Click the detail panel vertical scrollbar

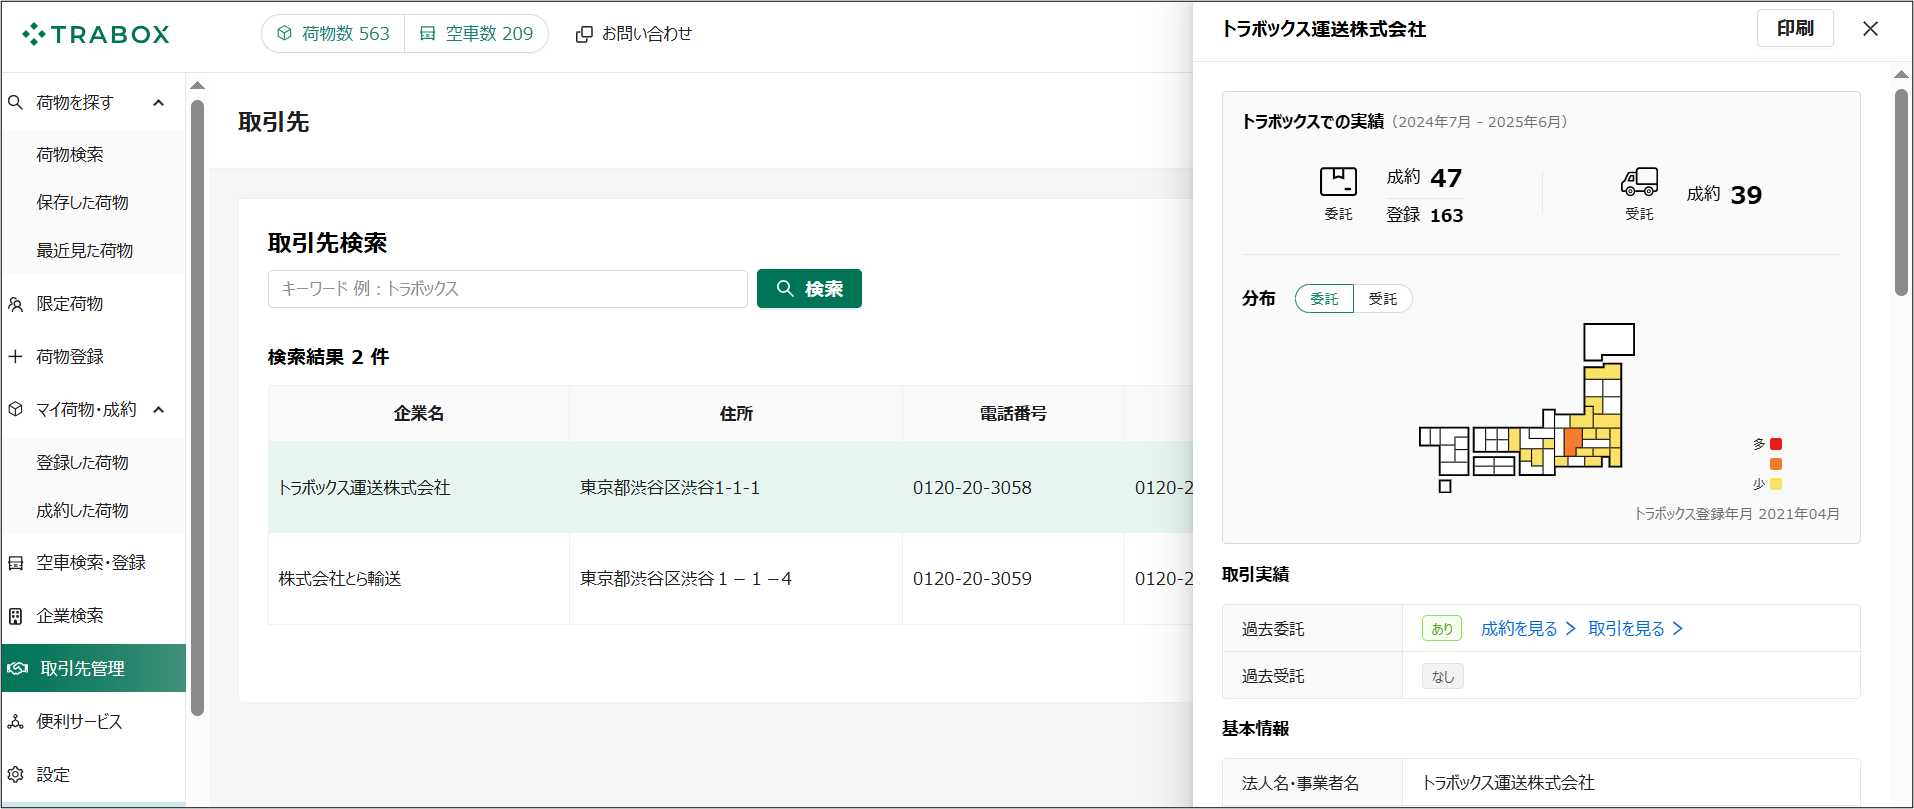(x=1901, y=192)
